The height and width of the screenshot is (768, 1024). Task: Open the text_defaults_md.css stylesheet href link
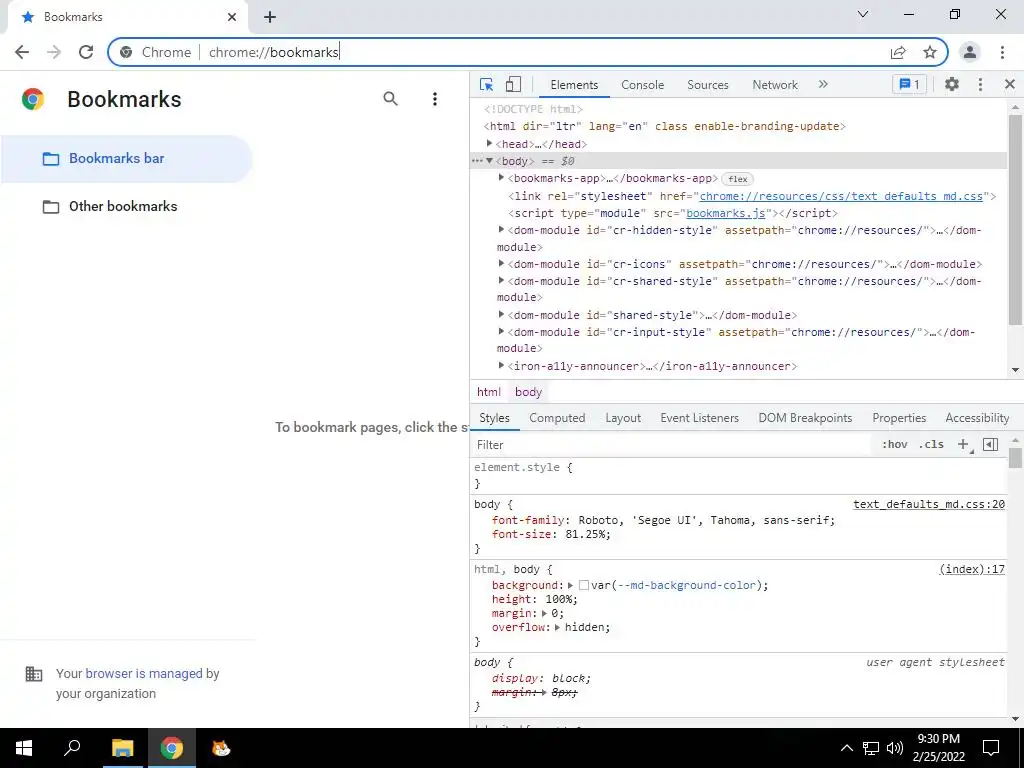841,196
